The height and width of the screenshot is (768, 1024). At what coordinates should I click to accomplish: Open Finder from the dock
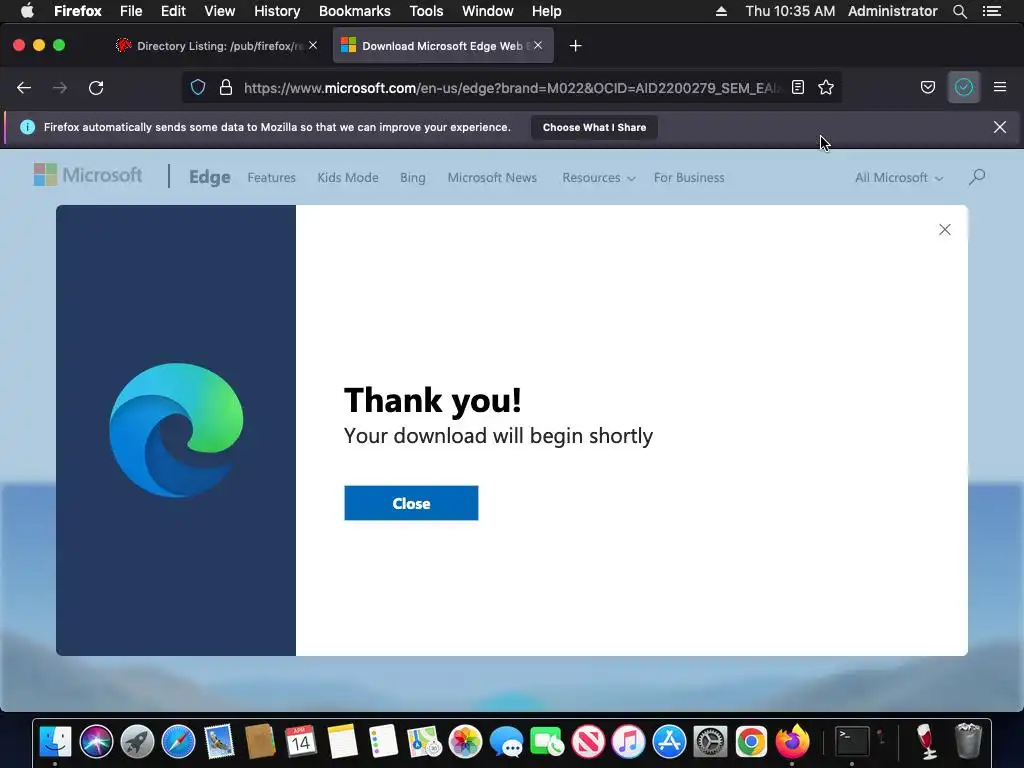click(55, 742)
